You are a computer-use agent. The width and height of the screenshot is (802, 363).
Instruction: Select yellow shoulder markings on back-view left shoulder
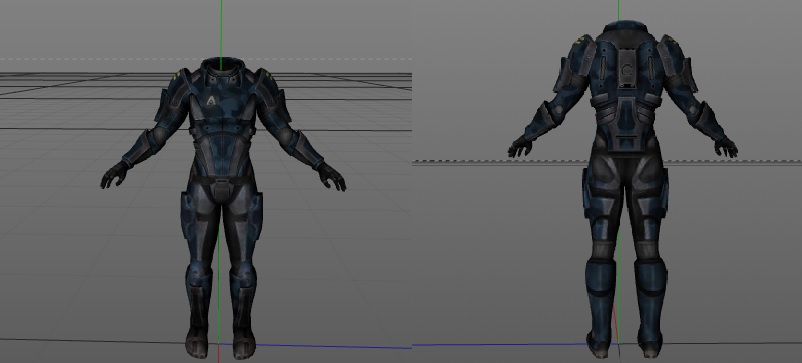[x=582, y=39]
